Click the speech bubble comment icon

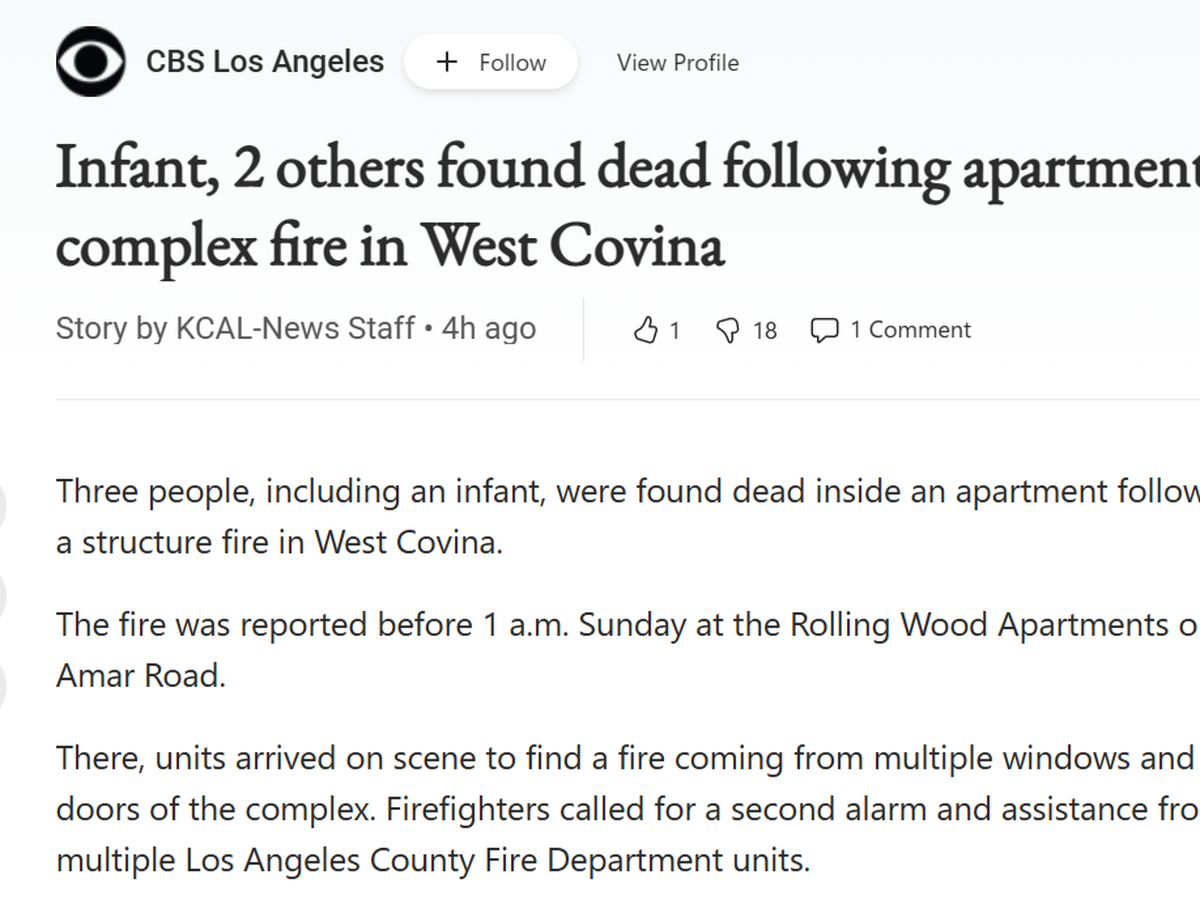(824, 330)
